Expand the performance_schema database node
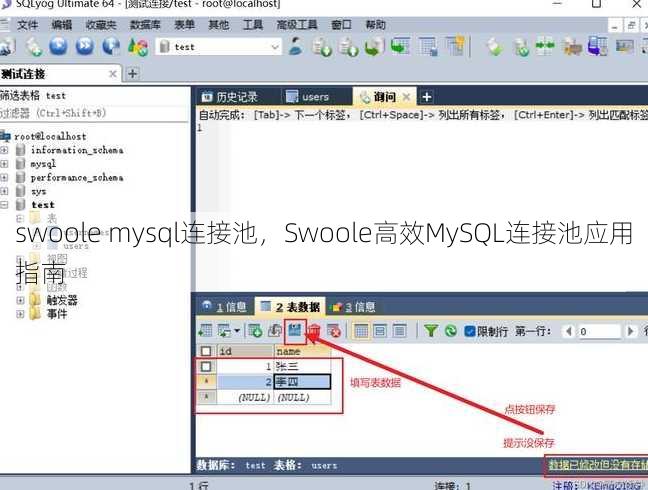This screenshot has height=490, width=648. [x=4, y=177]
